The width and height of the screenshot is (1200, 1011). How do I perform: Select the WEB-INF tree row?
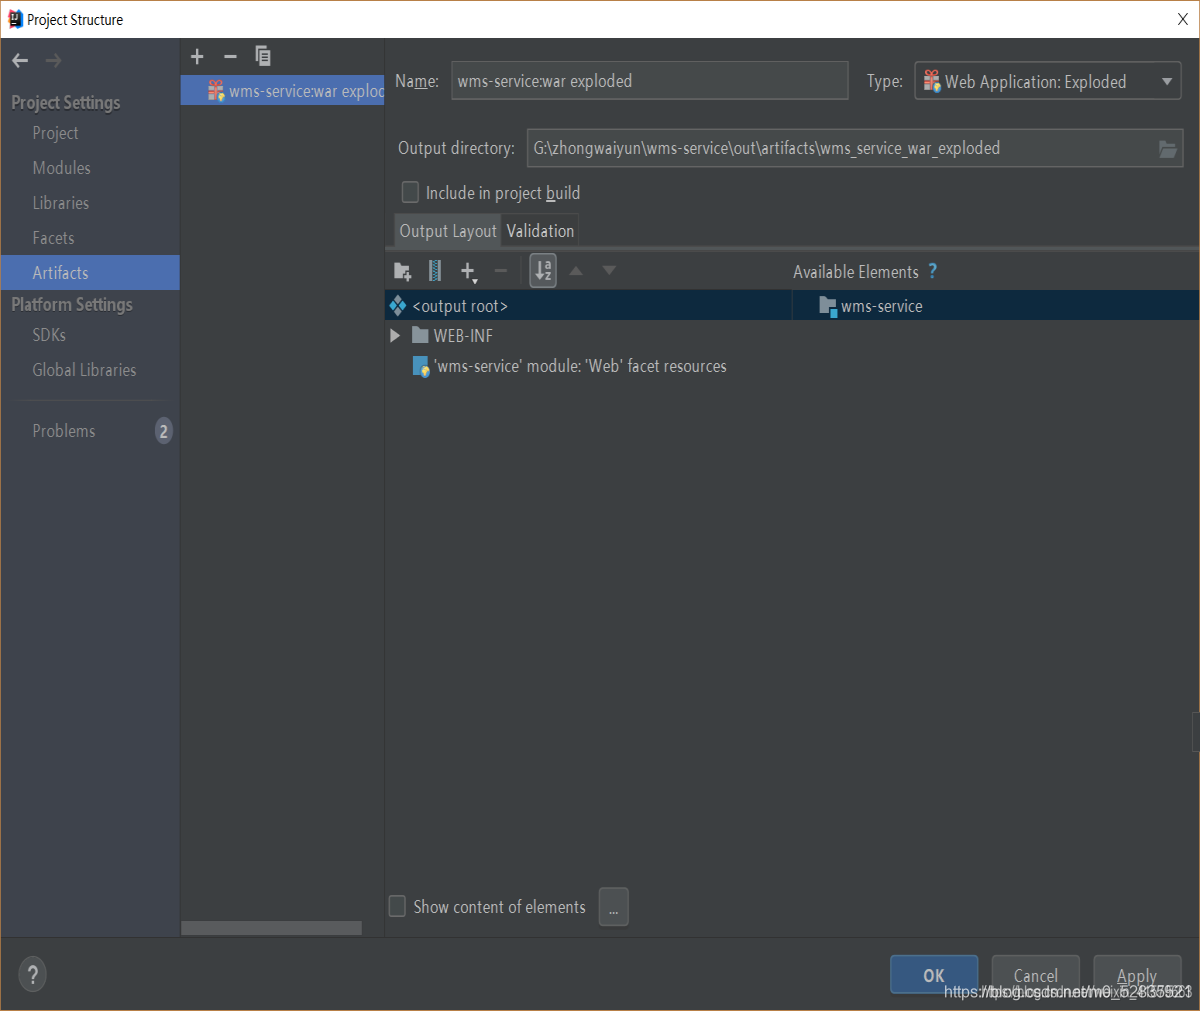tap(588, 336)
